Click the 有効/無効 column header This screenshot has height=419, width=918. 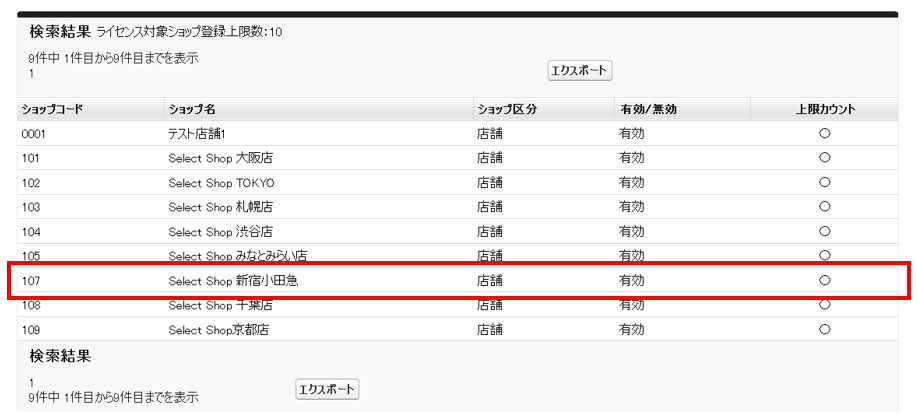pyautogui.click(x=647, y=109)
